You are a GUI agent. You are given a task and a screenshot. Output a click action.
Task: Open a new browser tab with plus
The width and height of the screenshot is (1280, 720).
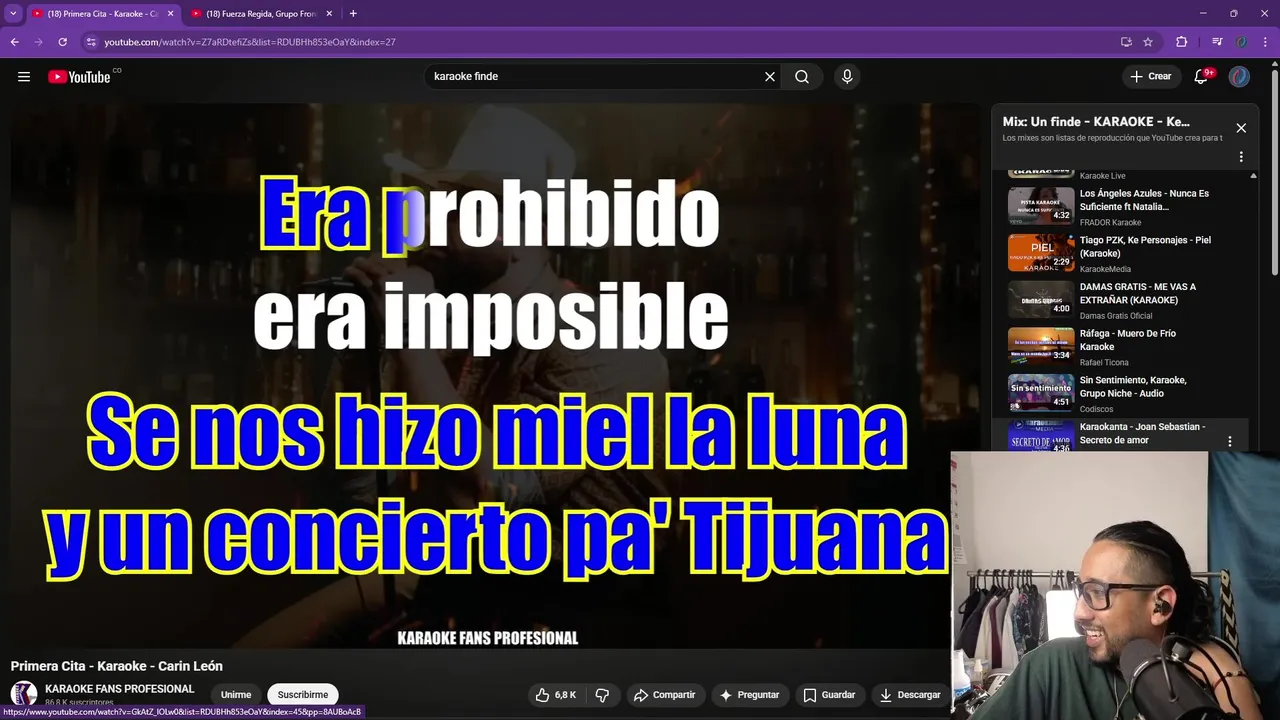[x=353, y=14]
